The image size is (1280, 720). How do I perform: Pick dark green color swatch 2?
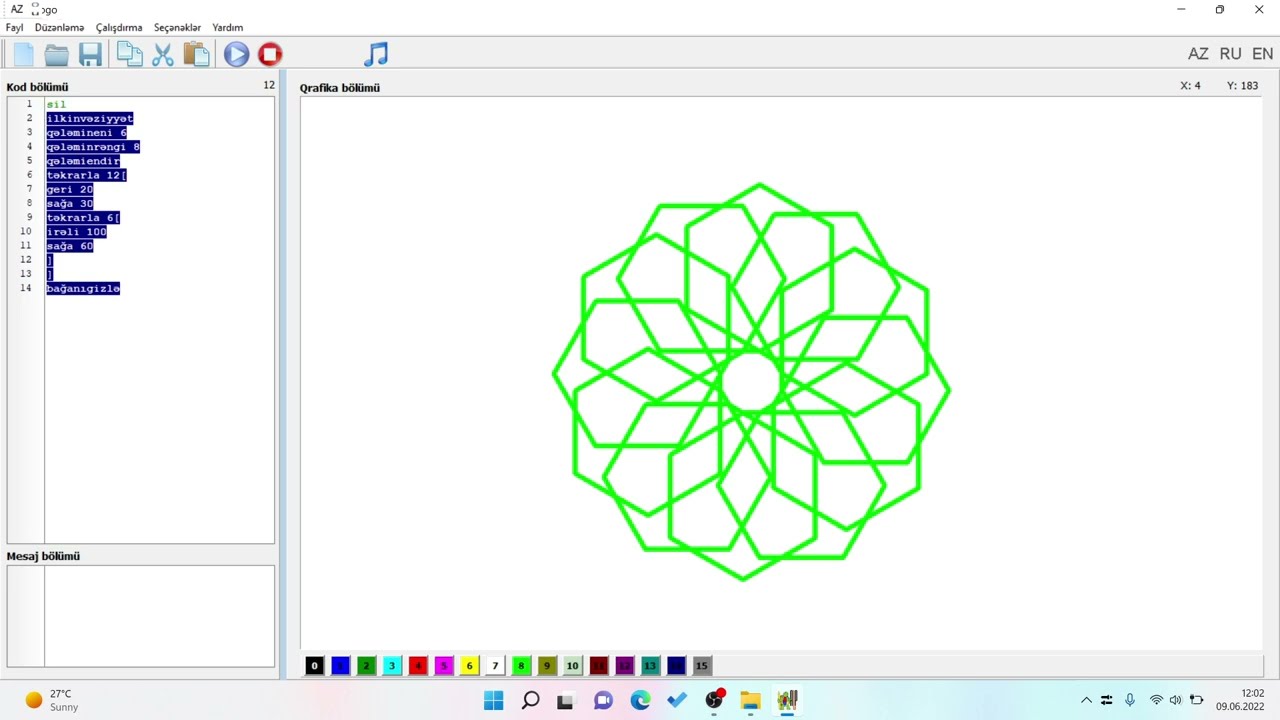pos(366,665)
